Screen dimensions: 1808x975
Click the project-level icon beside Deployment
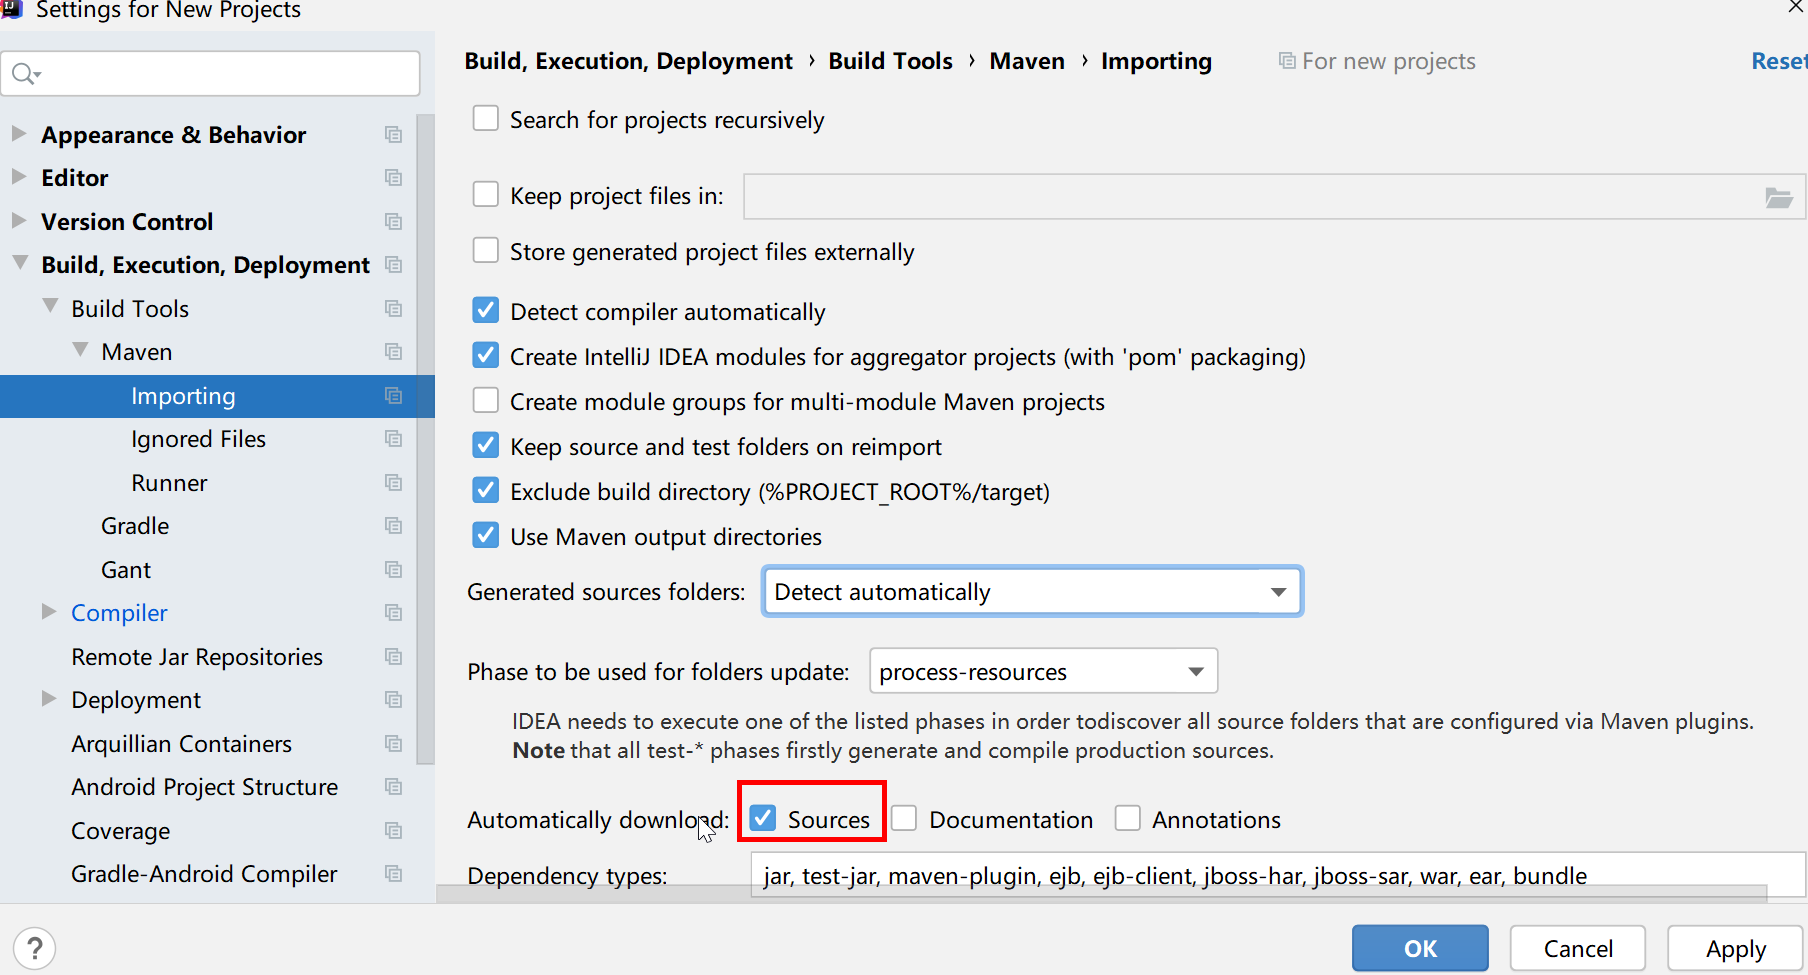393,700
